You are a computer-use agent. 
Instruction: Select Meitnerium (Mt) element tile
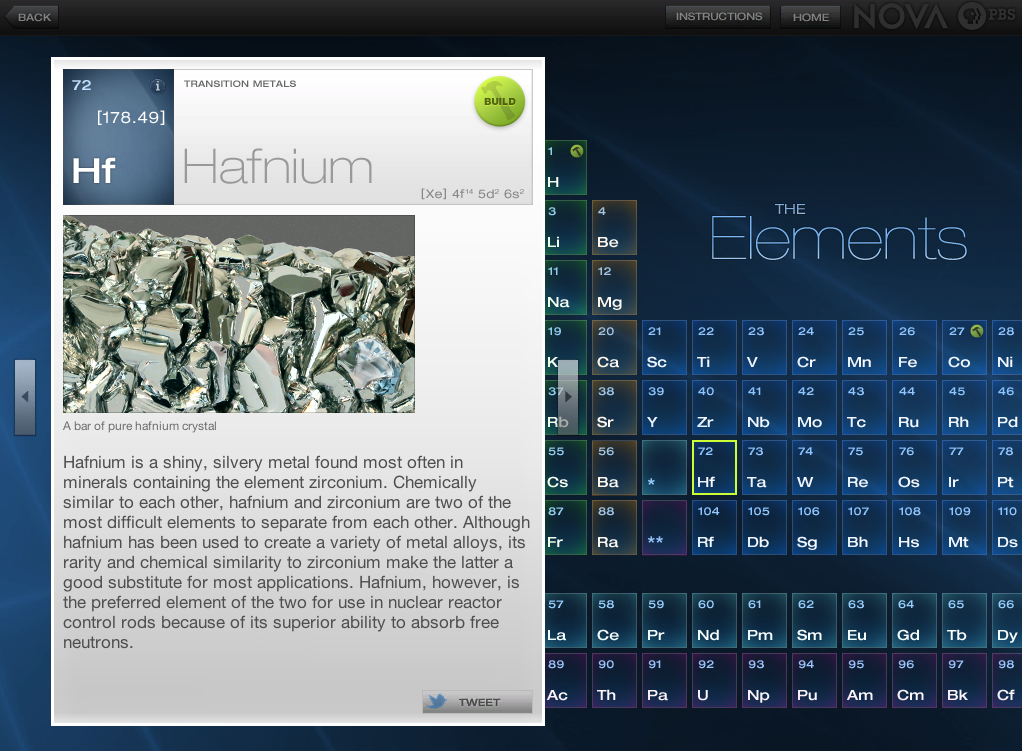[x=965, y=527]
